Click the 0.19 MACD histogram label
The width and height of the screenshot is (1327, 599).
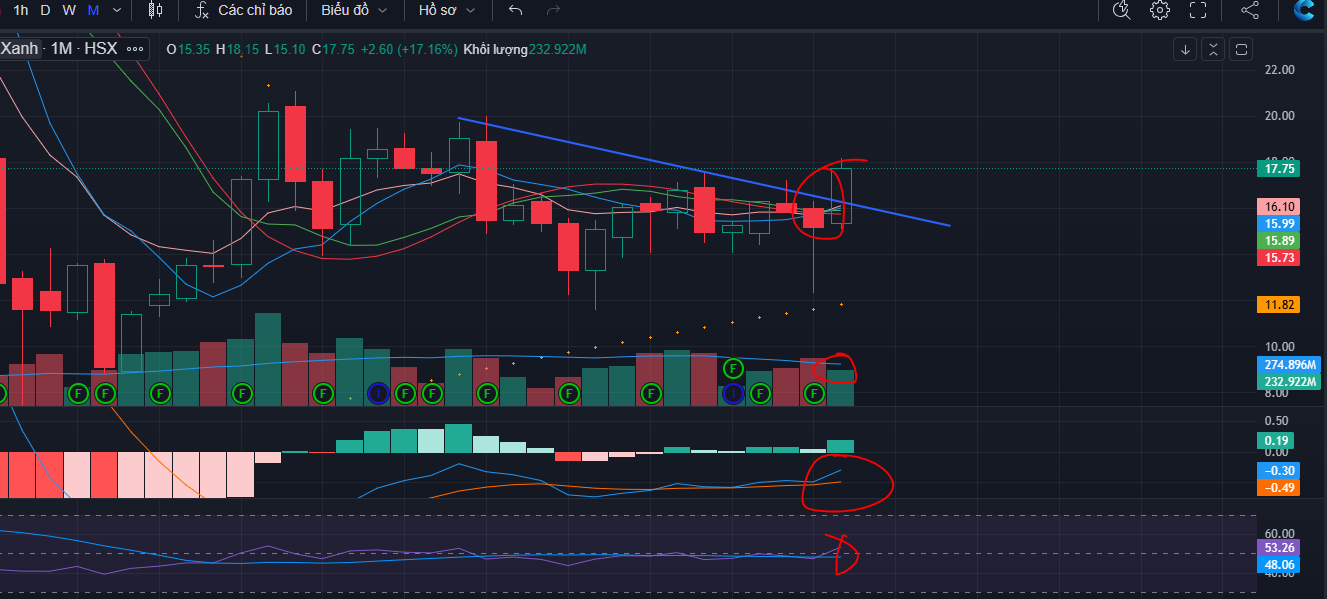click(1275, 440)
